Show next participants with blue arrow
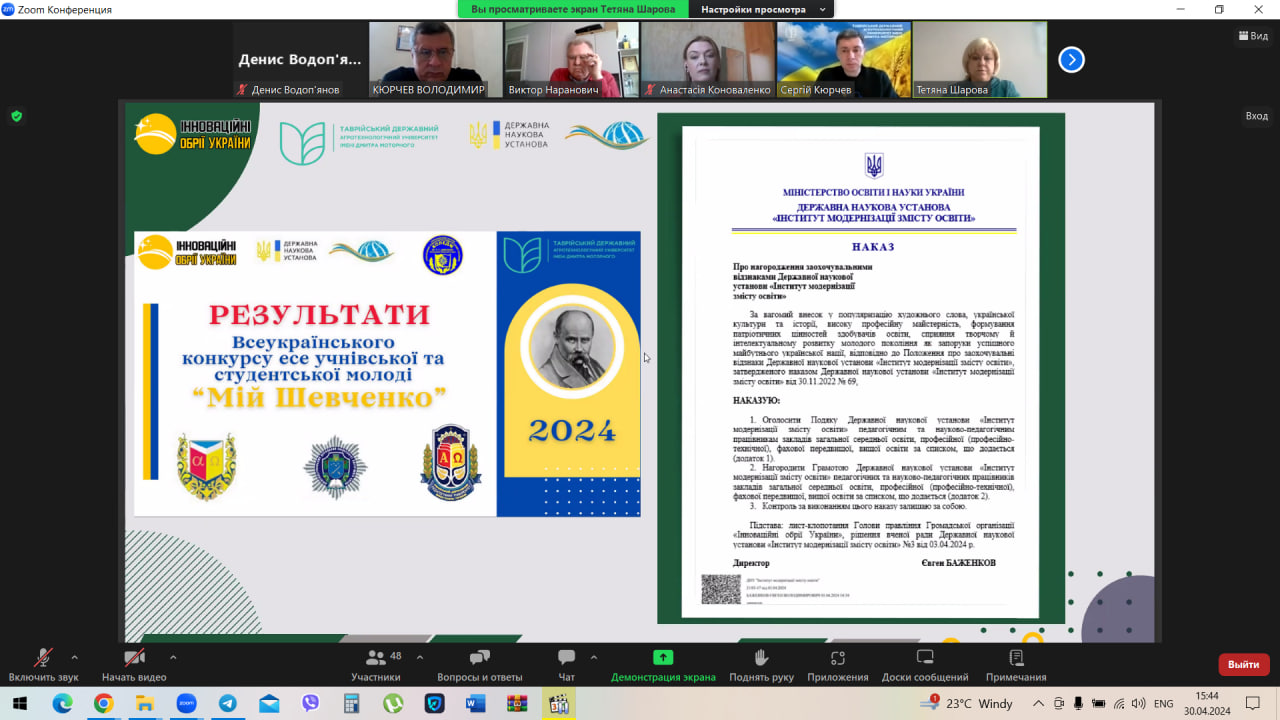Image resolution: width=1280 pixels, height=720 pixels. pyautogui.click(x=1071, y=60)
